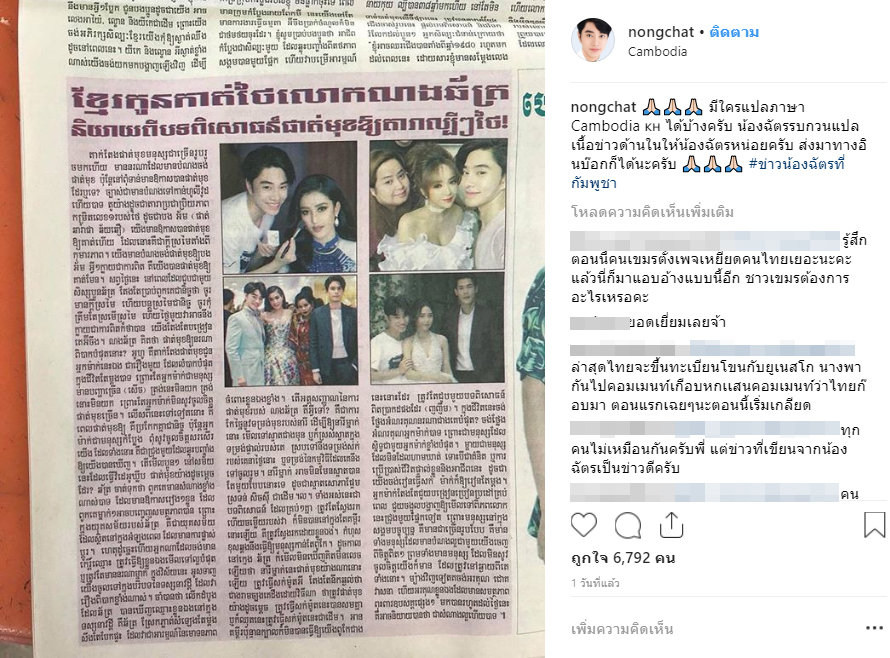This screenshot has height=658, width=890.
Task: Load more comments via โหลดความคิดเห็นเพิ่มเติม
Action: coord(652,212)
